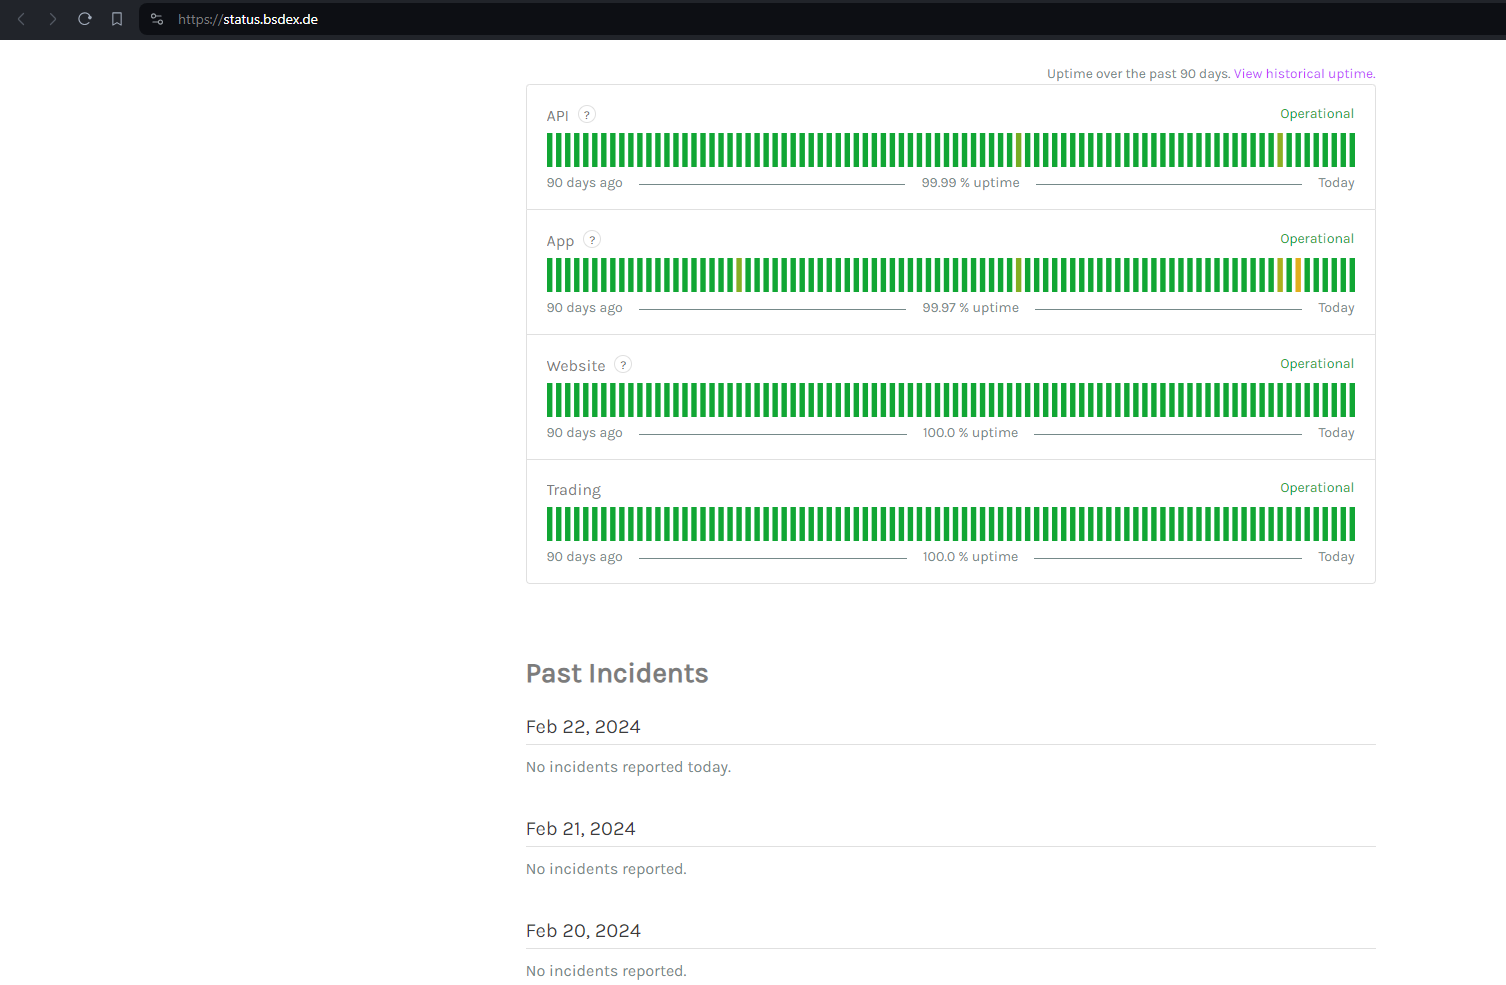Click the Website Operational status label
Screen dimensions: 1506x985
pyautogui.click(x=1317, y=364)
